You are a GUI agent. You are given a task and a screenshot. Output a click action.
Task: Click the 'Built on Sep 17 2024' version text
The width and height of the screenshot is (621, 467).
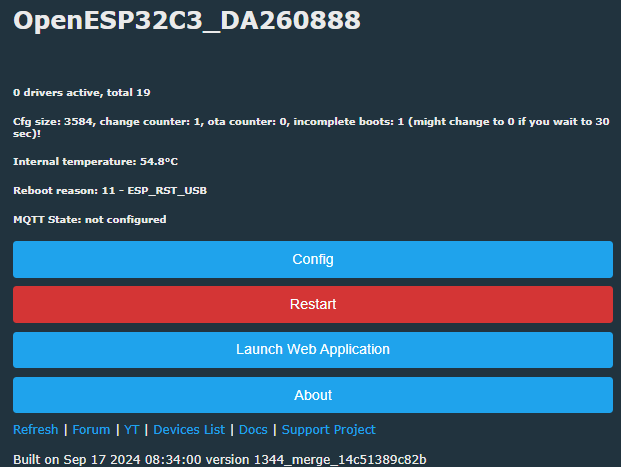point(220,459)
